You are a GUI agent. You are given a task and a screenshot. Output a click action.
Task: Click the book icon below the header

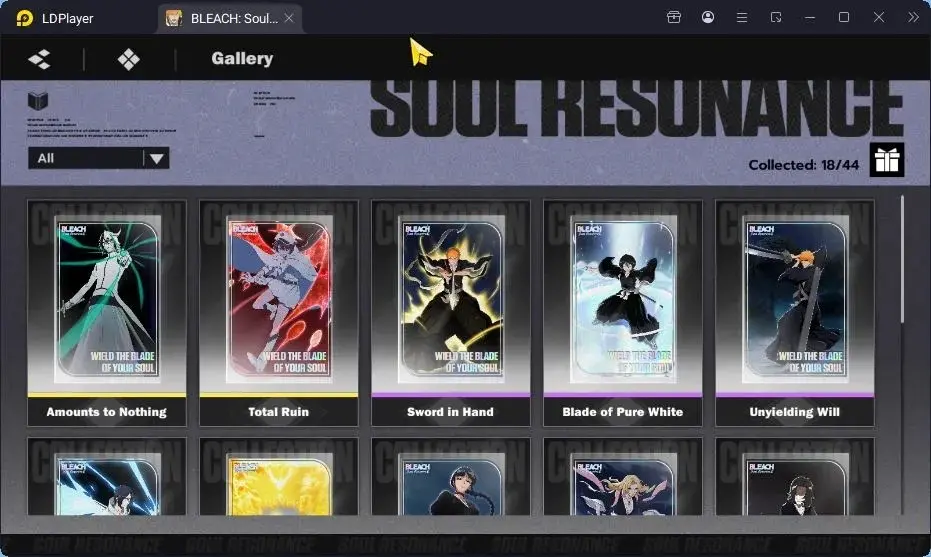(38, 100)
